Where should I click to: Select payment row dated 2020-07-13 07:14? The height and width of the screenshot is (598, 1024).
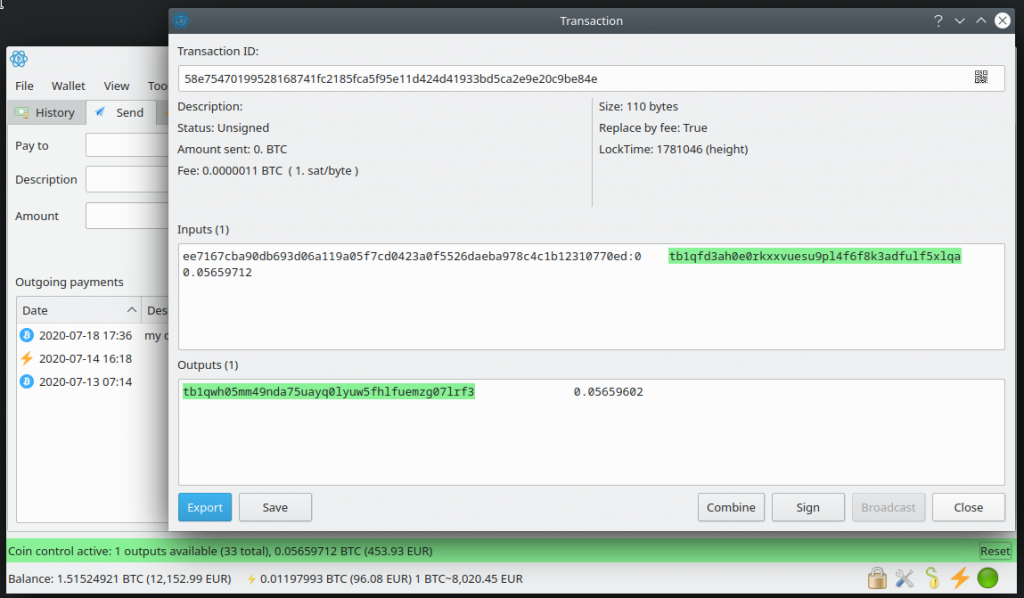[93, 381]
